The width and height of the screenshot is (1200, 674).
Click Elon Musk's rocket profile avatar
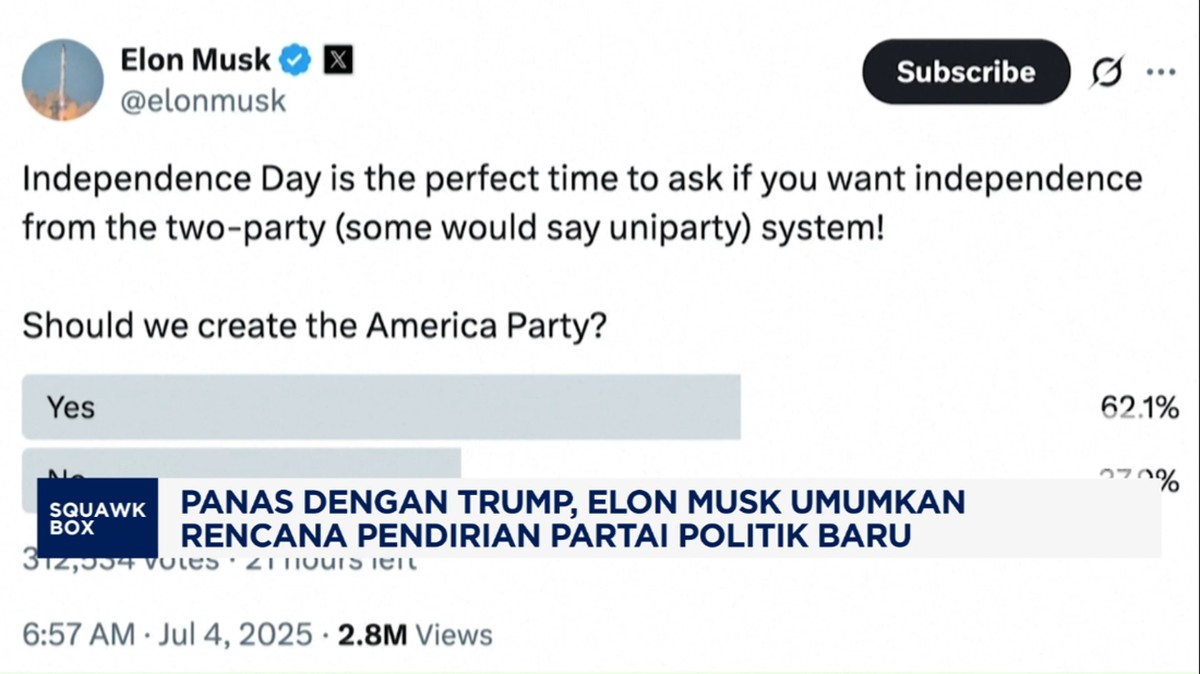coord(62,81)
